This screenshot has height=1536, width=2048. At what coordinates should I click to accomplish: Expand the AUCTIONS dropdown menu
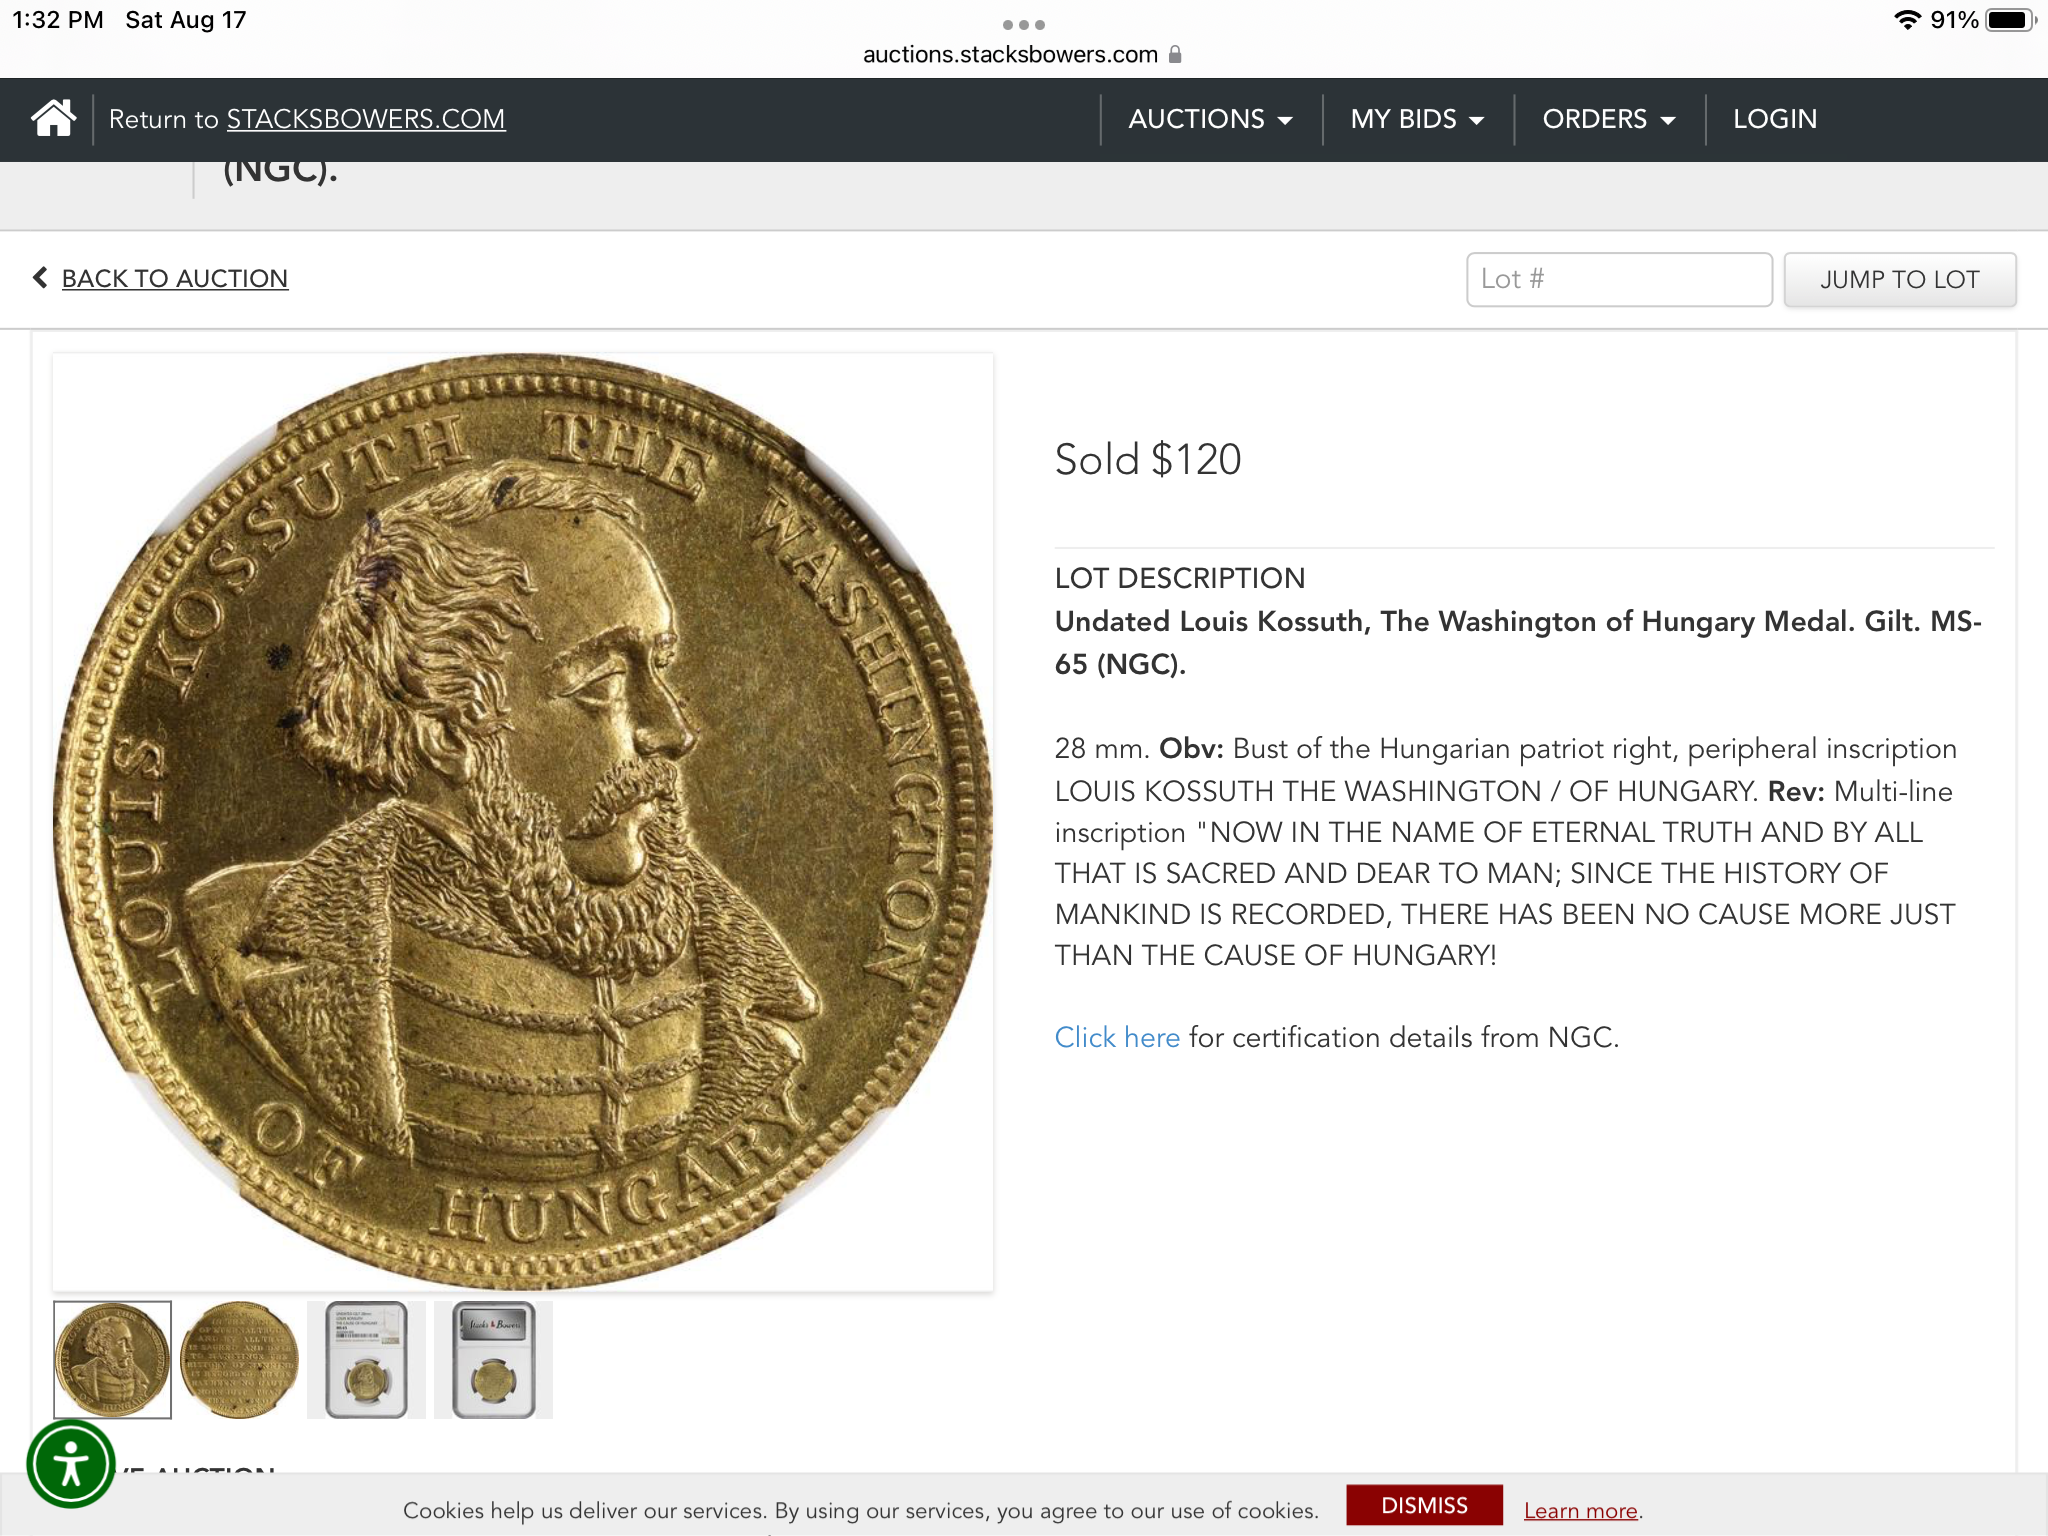tap(1210, 119)
